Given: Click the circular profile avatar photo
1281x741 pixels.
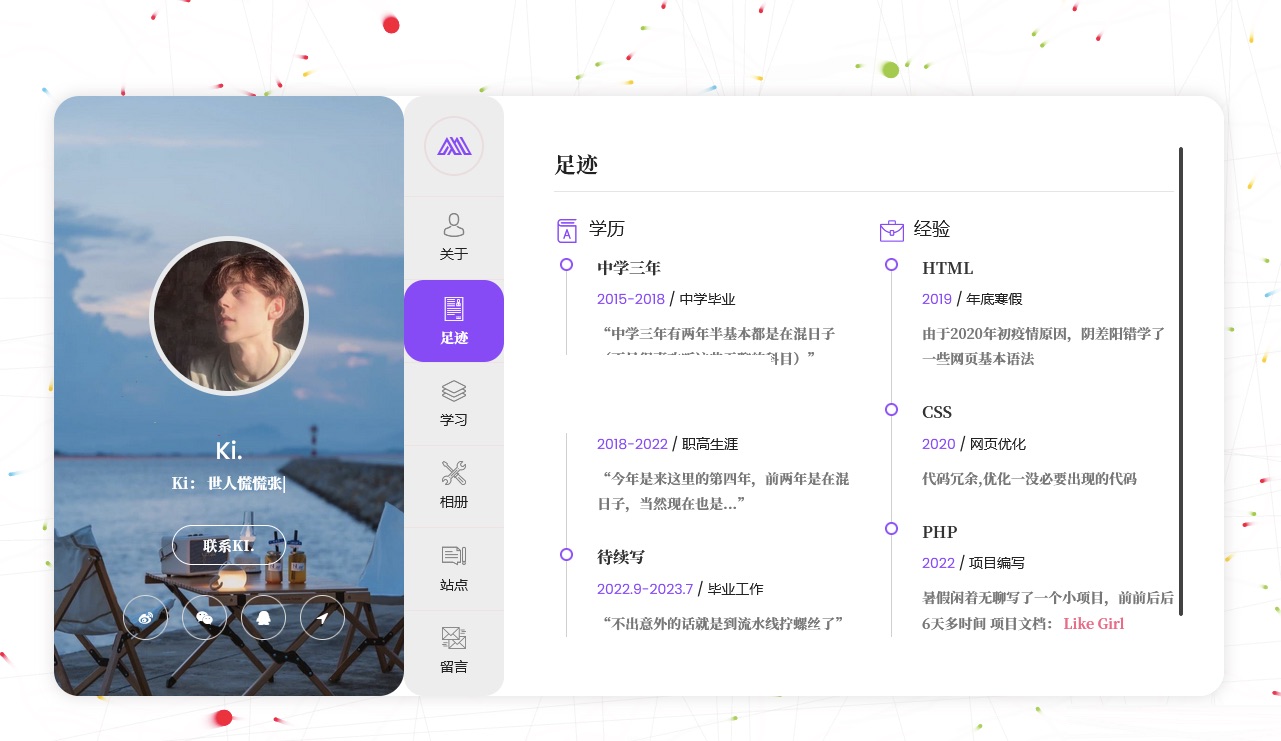Looking at the screenshot, I should point(229,316).
